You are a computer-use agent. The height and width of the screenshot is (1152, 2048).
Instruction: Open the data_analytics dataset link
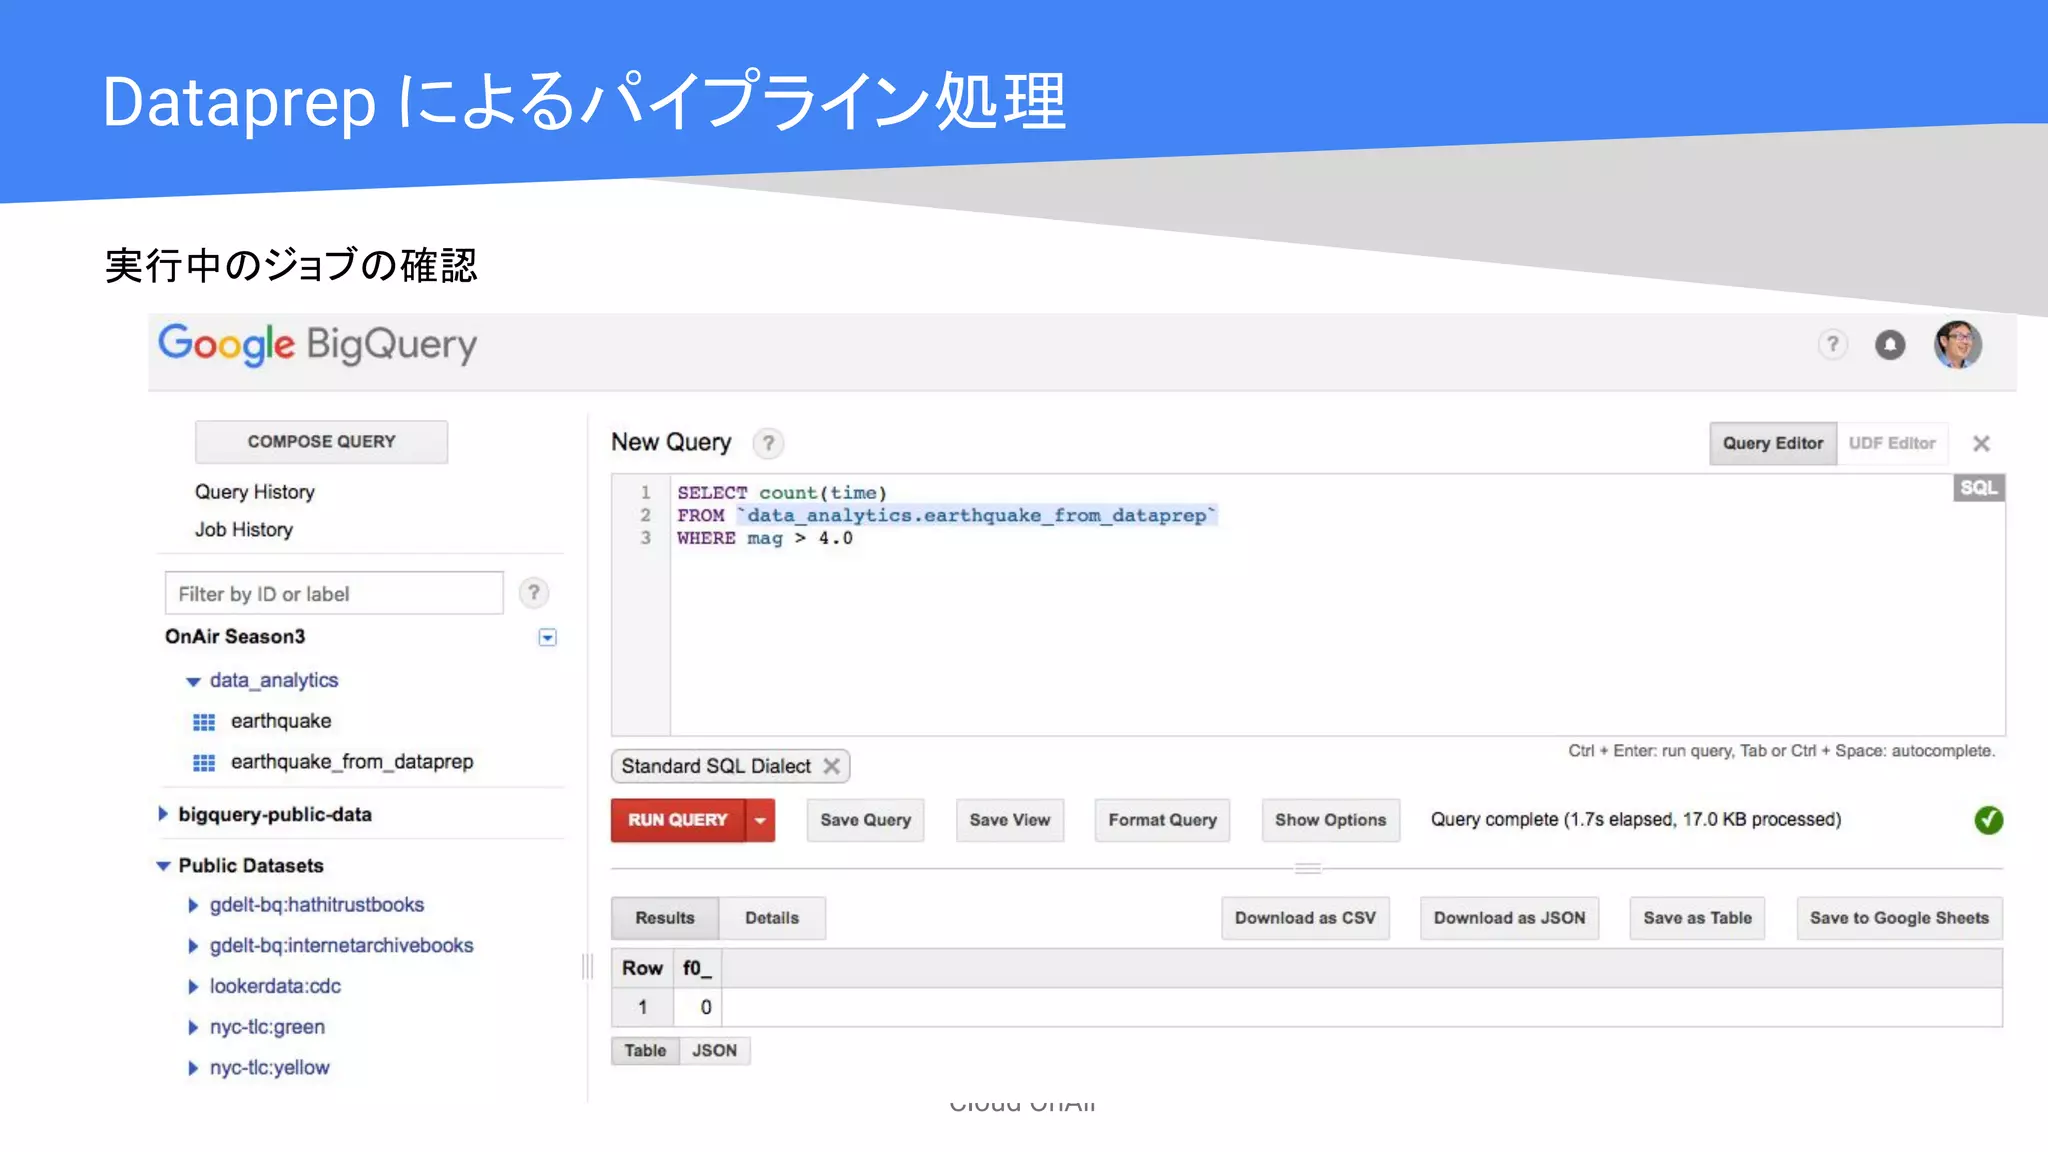tap(274, 681)
